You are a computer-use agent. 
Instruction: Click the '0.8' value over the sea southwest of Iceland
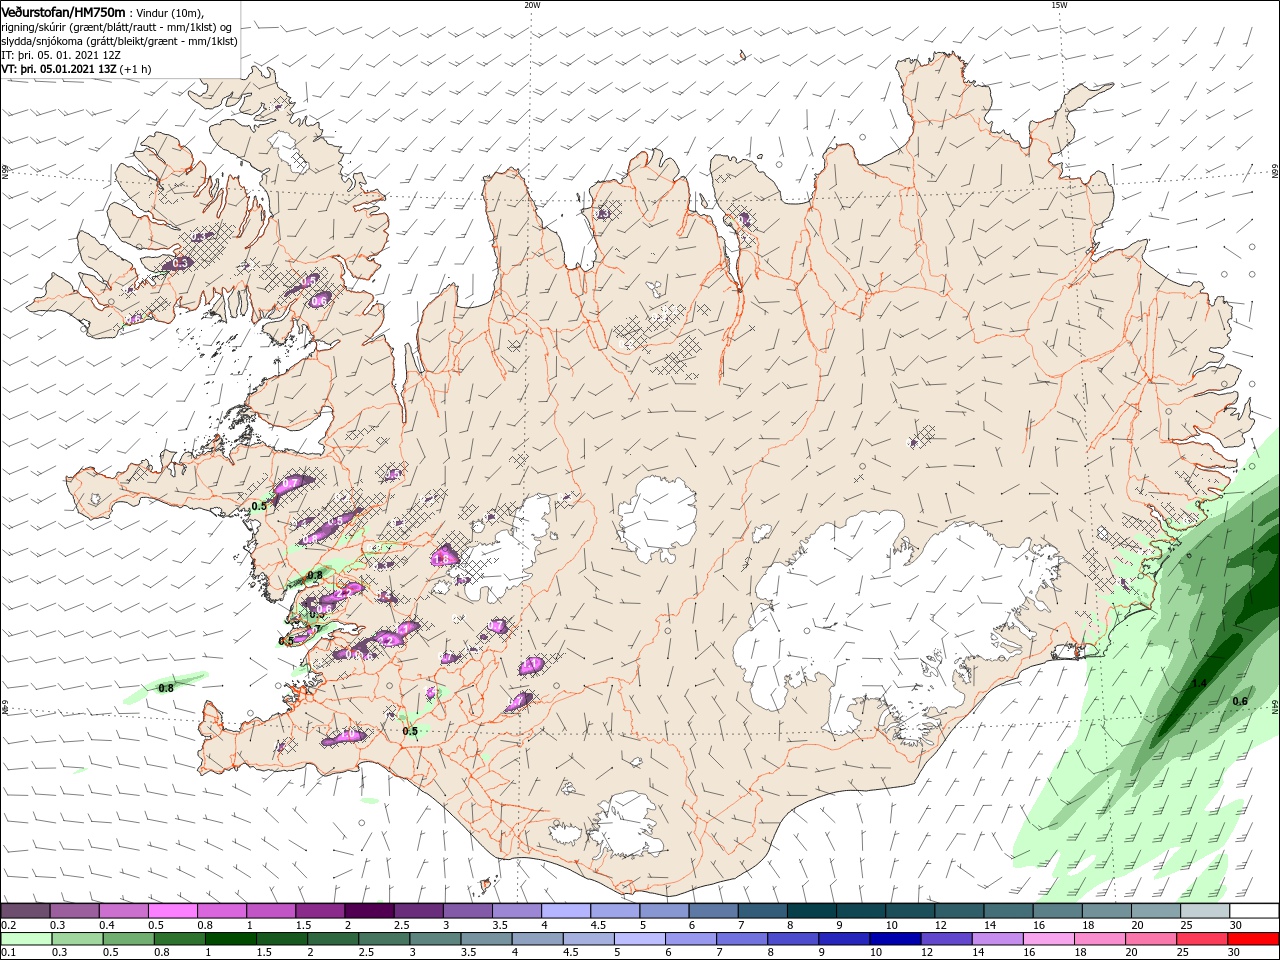166,687
